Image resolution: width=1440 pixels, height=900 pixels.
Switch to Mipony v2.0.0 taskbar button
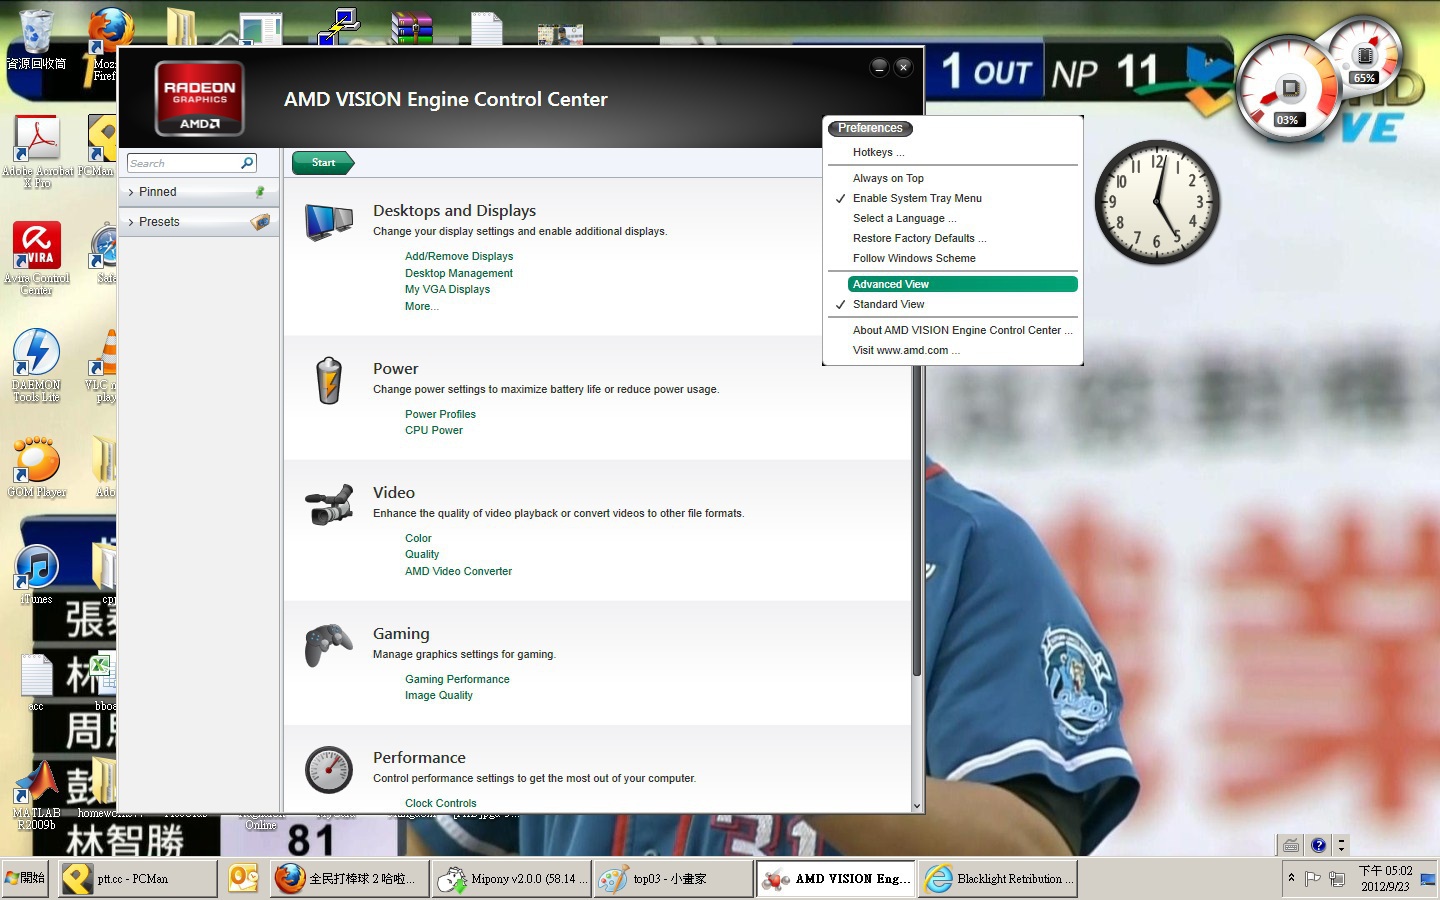(513, 879)
